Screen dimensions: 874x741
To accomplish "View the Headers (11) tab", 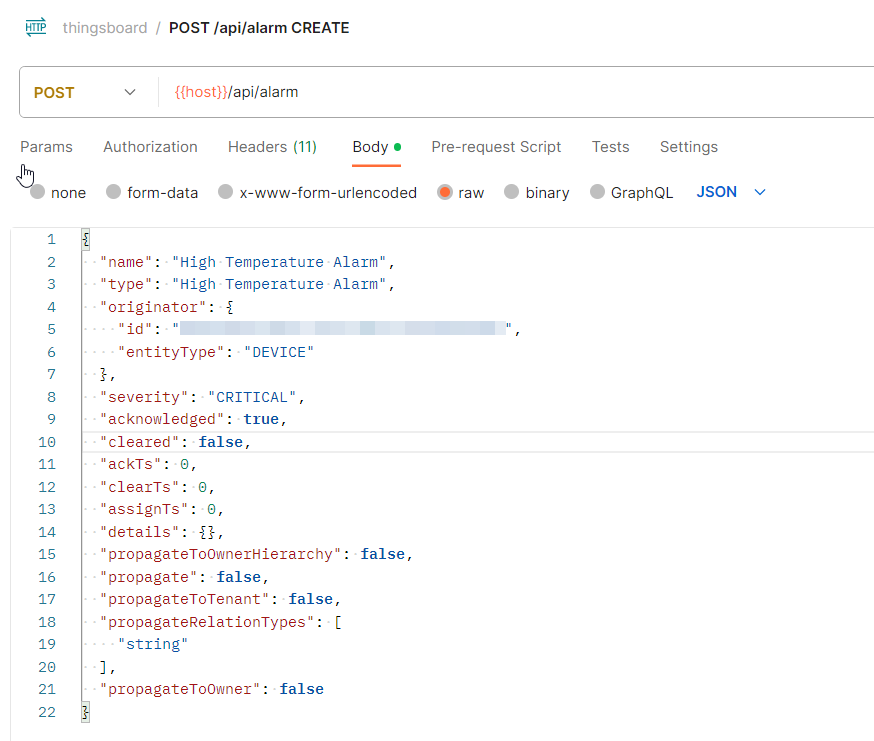I will coord(271,147).
